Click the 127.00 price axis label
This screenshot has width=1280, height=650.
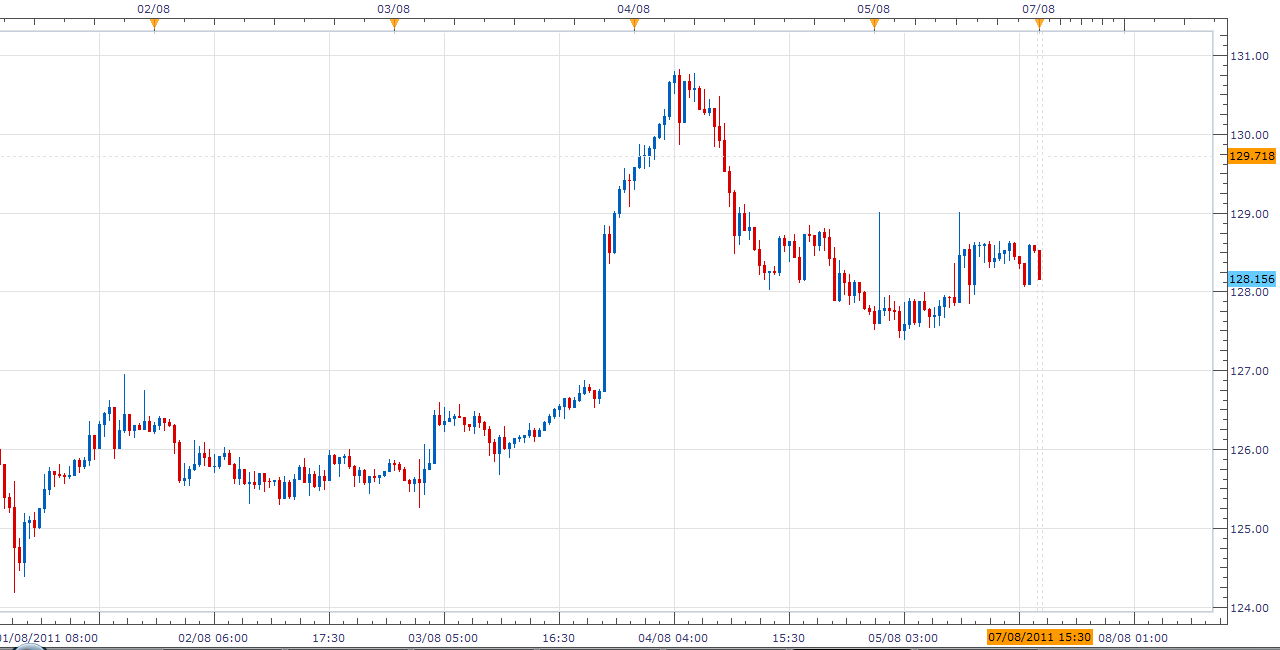[1249, 371]
